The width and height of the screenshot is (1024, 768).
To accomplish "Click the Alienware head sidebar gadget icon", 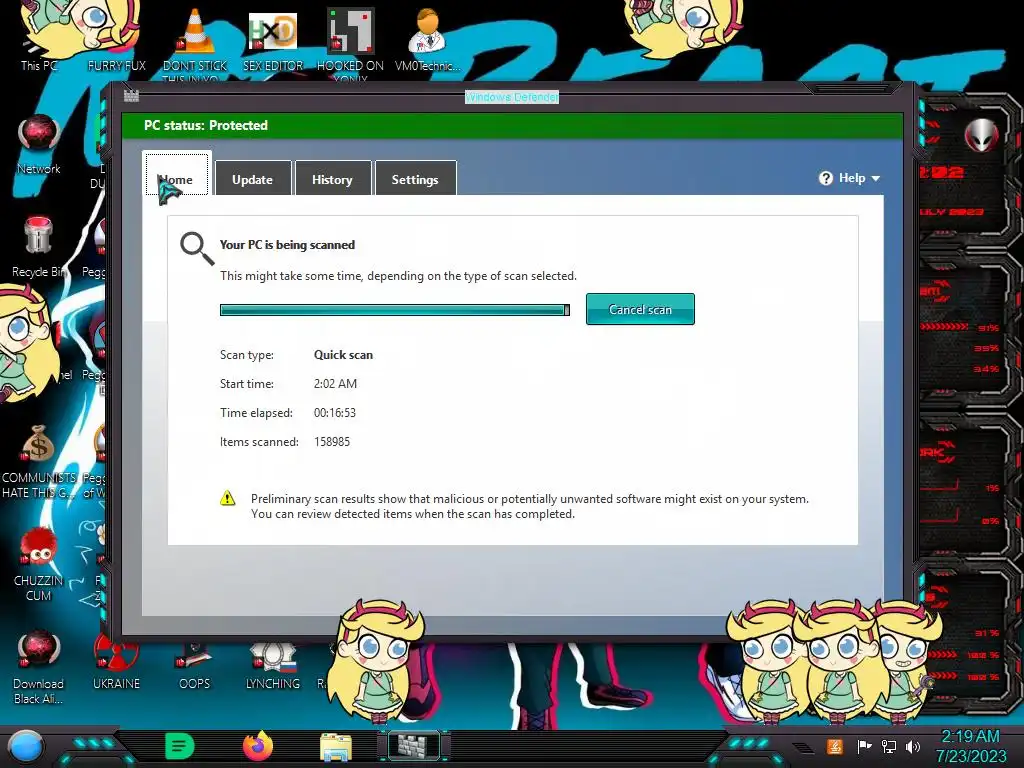I will pyautogui.click(x=981, y=135).
